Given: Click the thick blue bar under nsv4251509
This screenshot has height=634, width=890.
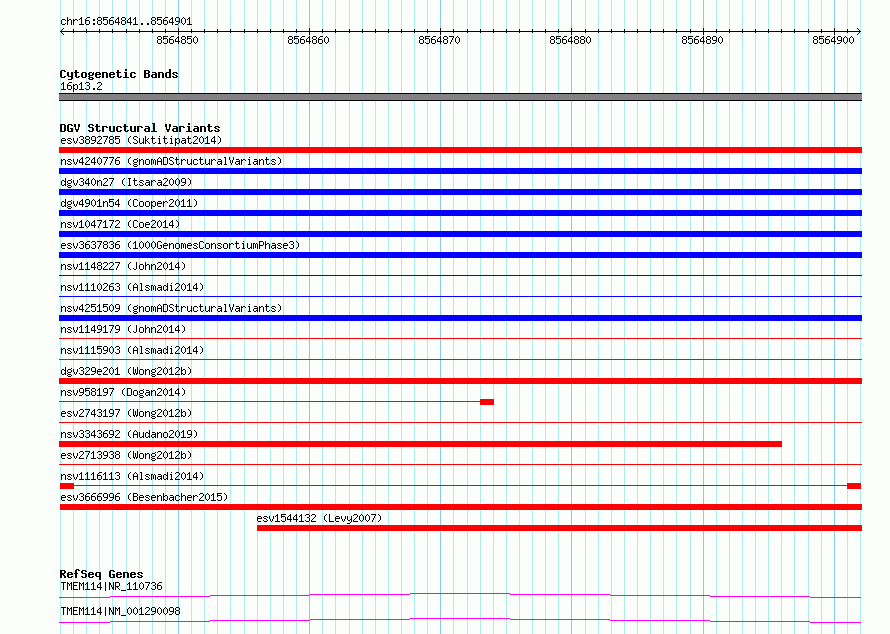Looking at the screenshot, I should coord(460,318).
